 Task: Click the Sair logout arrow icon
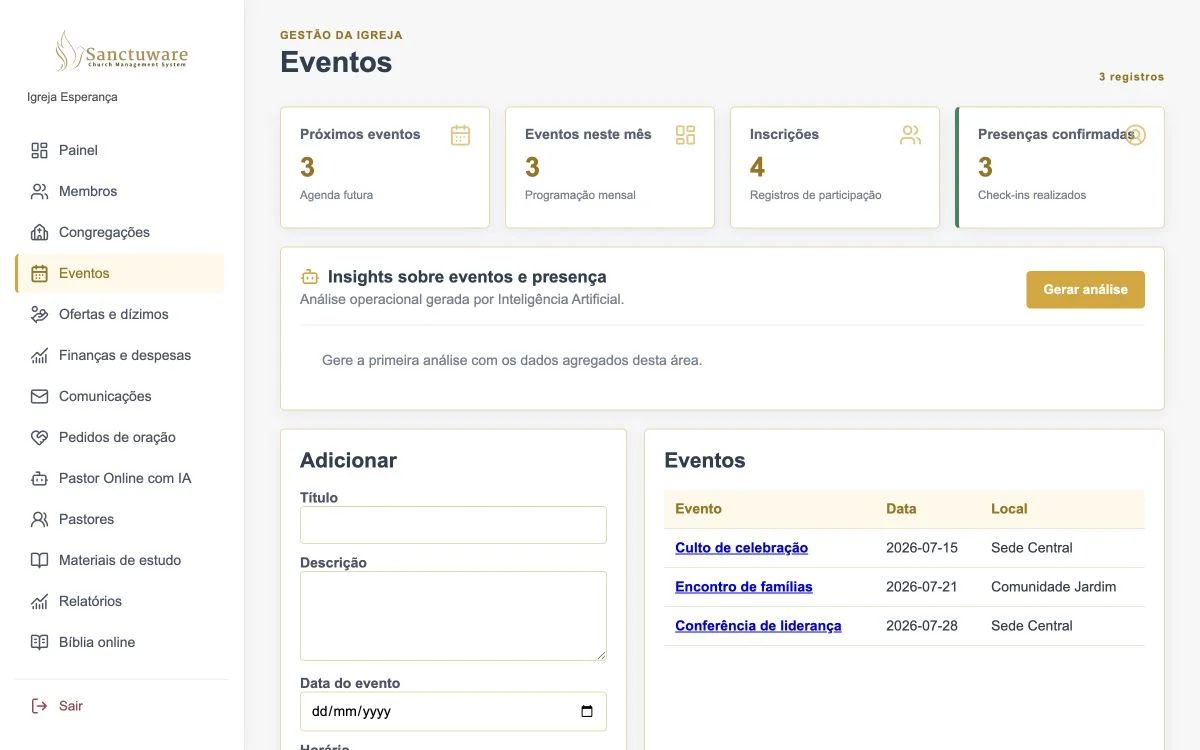coord(39,706)
